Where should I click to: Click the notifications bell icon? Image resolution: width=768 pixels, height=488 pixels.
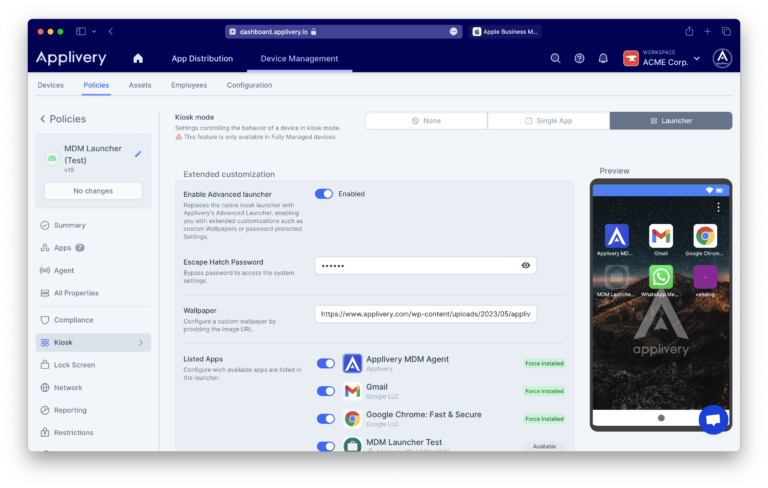click(x=603, y=58)
